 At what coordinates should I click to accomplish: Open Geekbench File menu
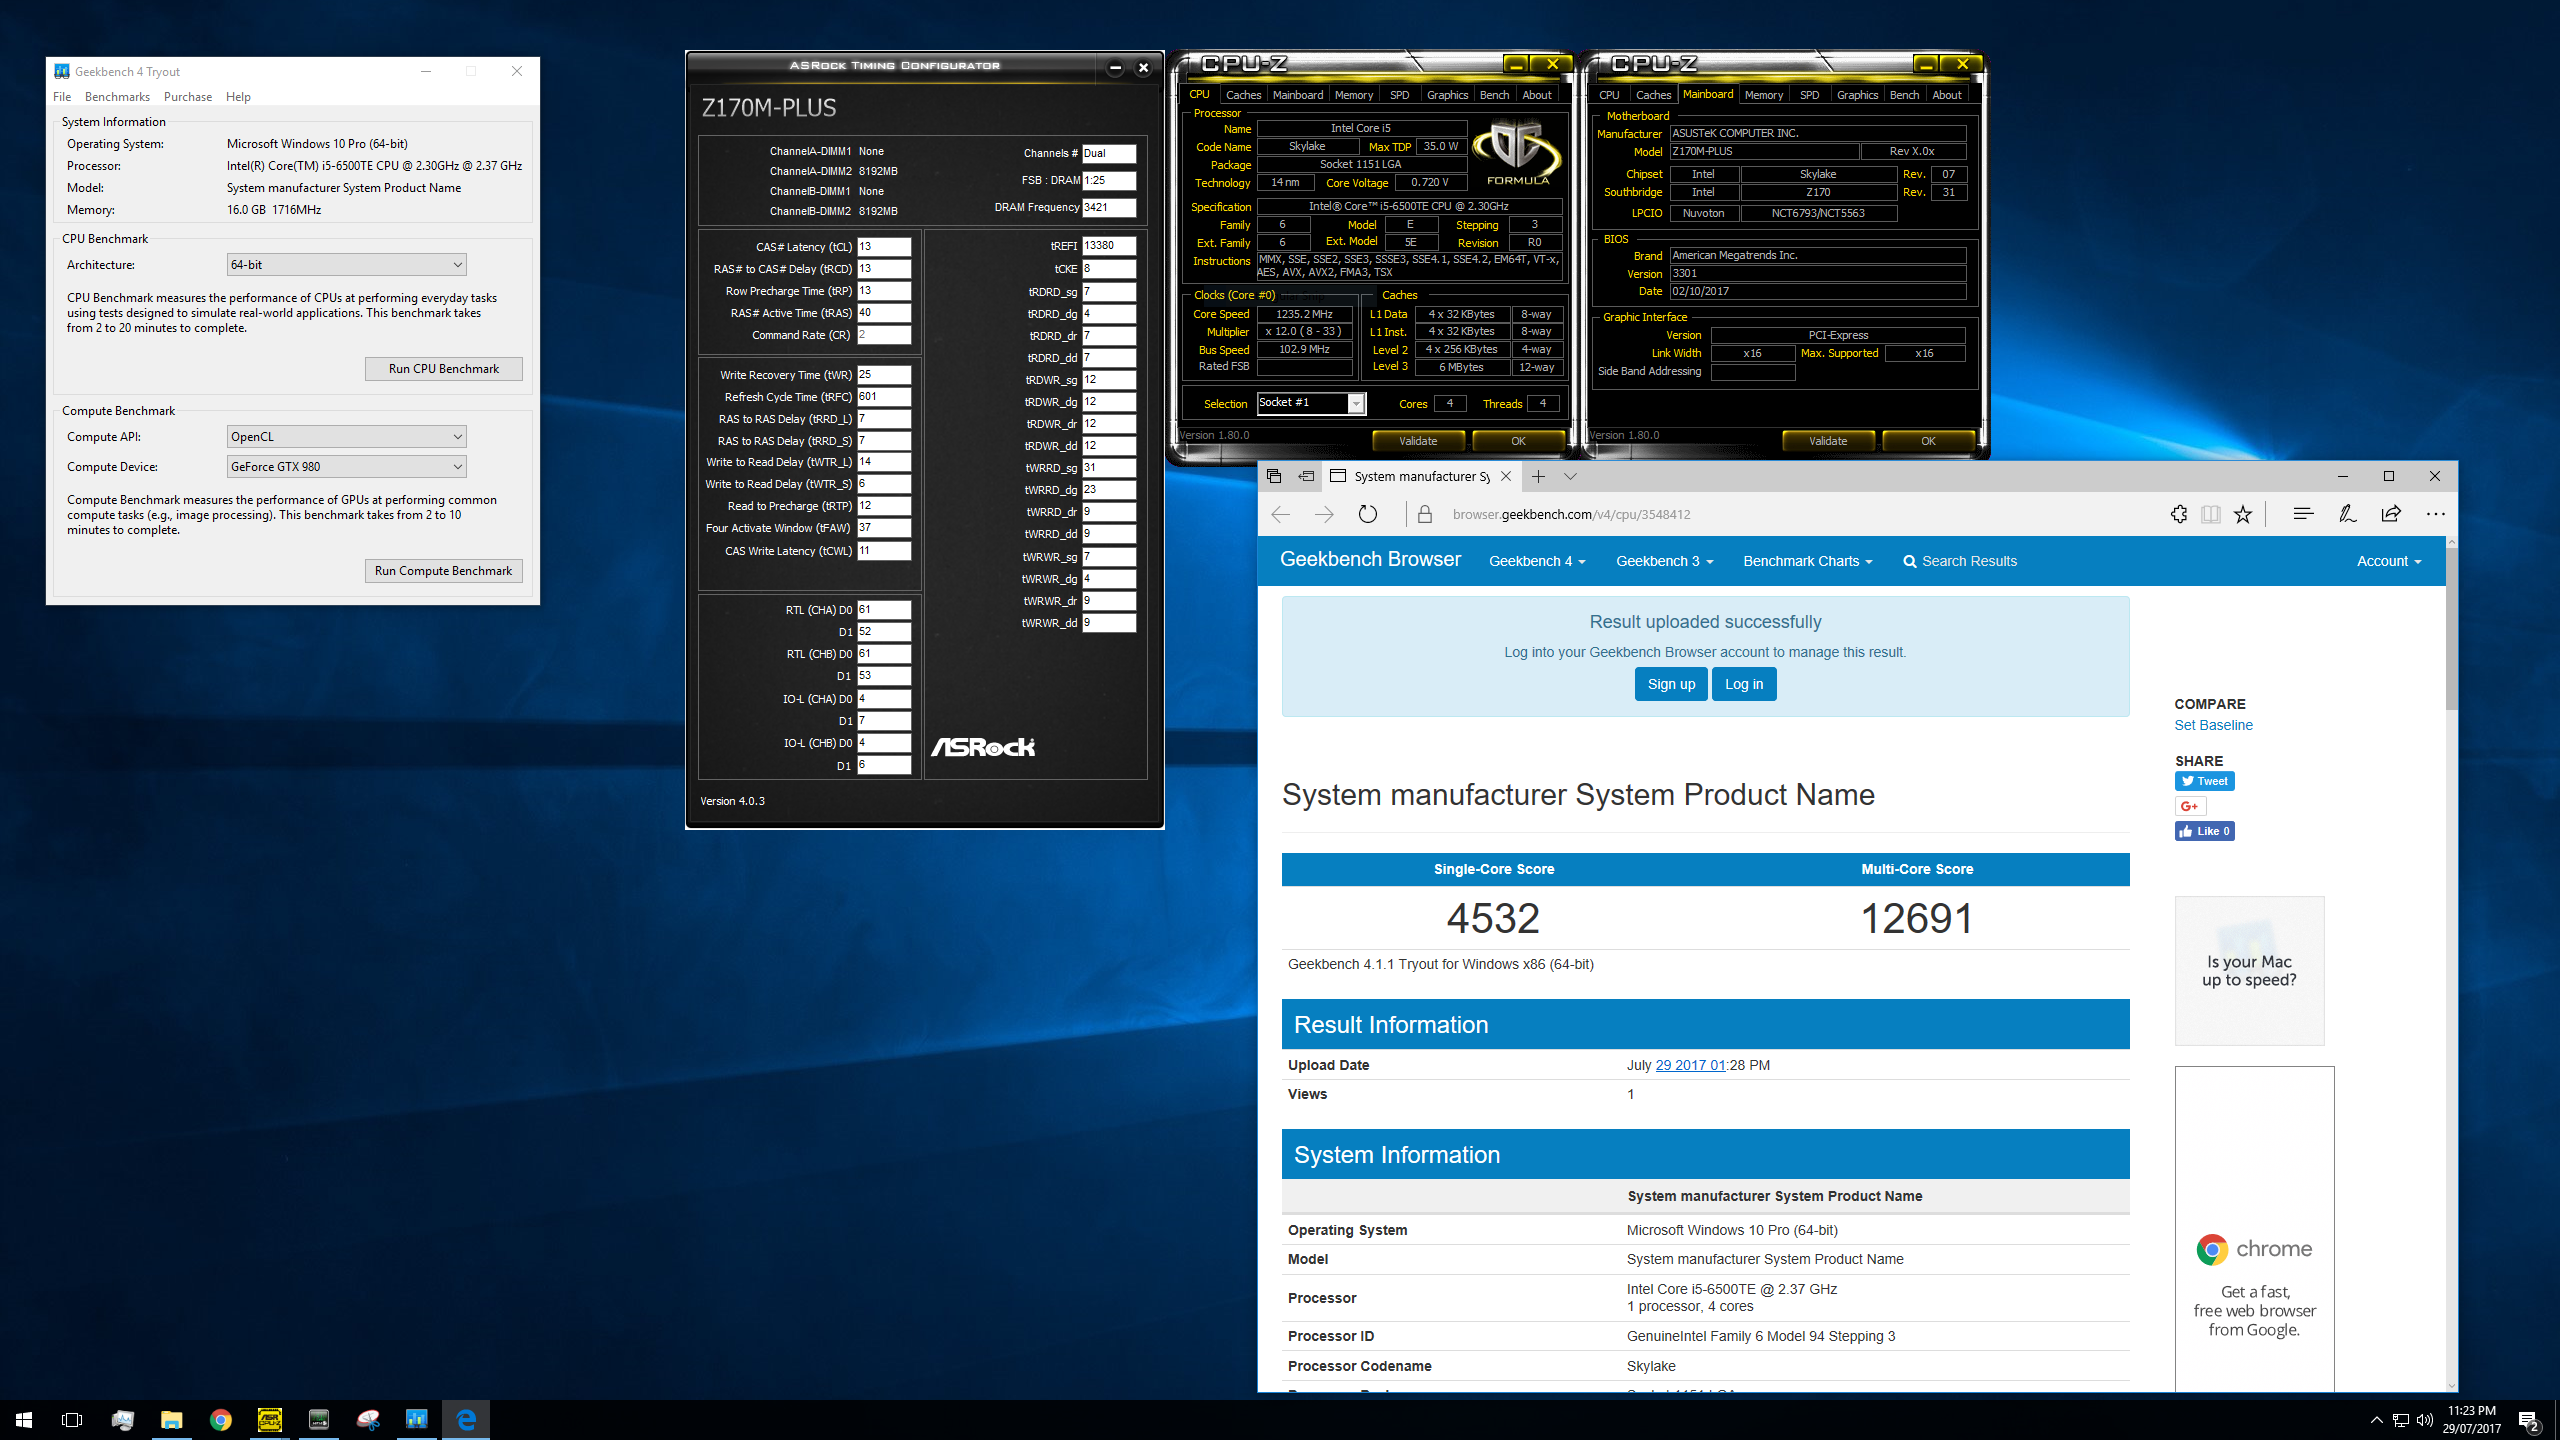[62, 97]
